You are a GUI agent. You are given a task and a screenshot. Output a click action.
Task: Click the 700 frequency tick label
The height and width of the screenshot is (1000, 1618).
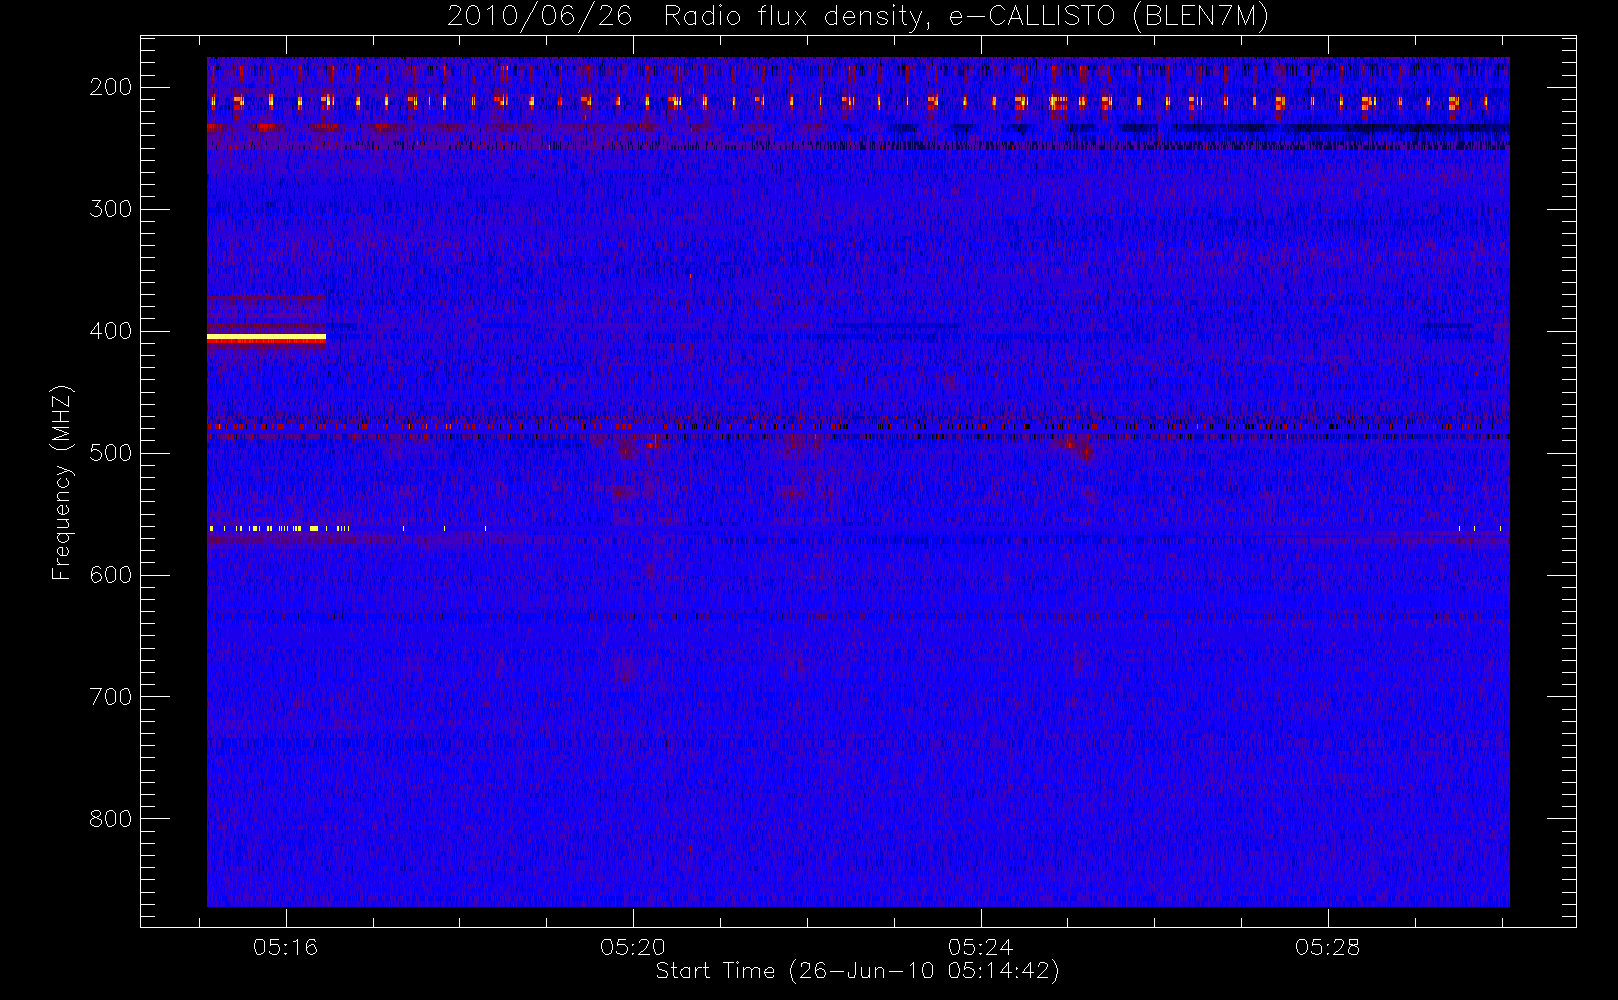pos(110,697)
